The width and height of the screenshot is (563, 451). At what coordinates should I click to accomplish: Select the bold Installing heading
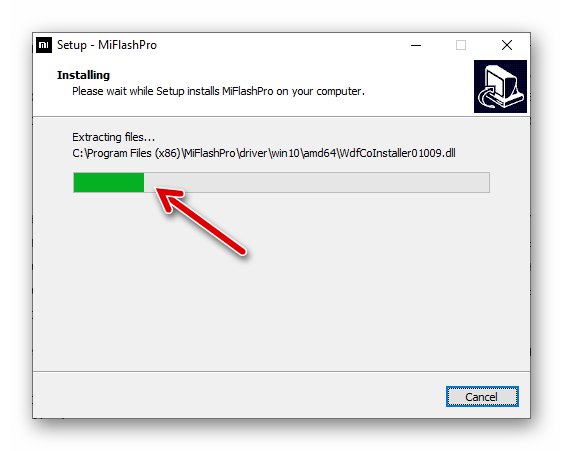[83, 75]
